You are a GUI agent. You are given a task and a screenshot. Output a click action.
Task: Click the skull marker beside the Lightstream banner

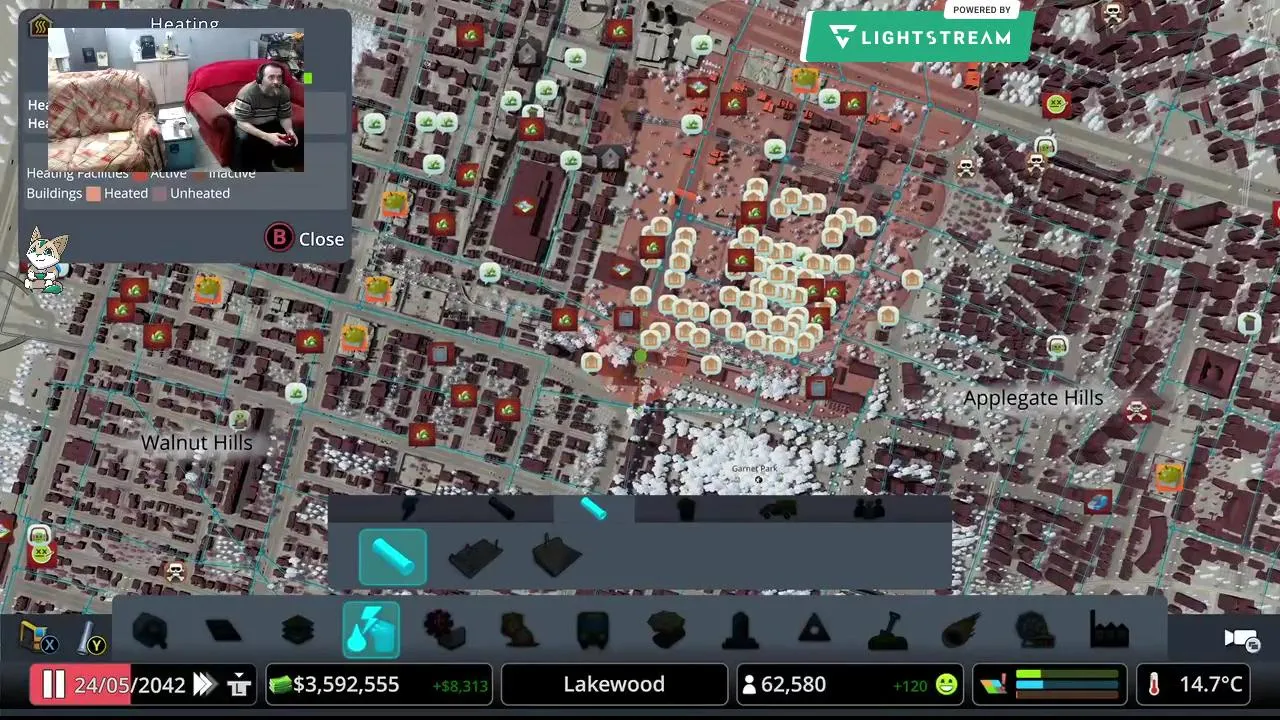click(1112, 13)
